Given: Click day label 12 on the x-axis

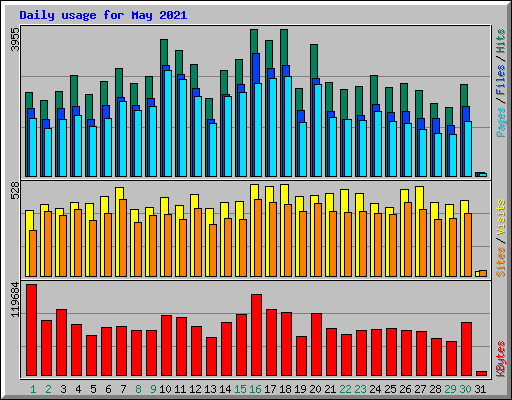Looking at the screenshot, I should click(x=195, y=389).
